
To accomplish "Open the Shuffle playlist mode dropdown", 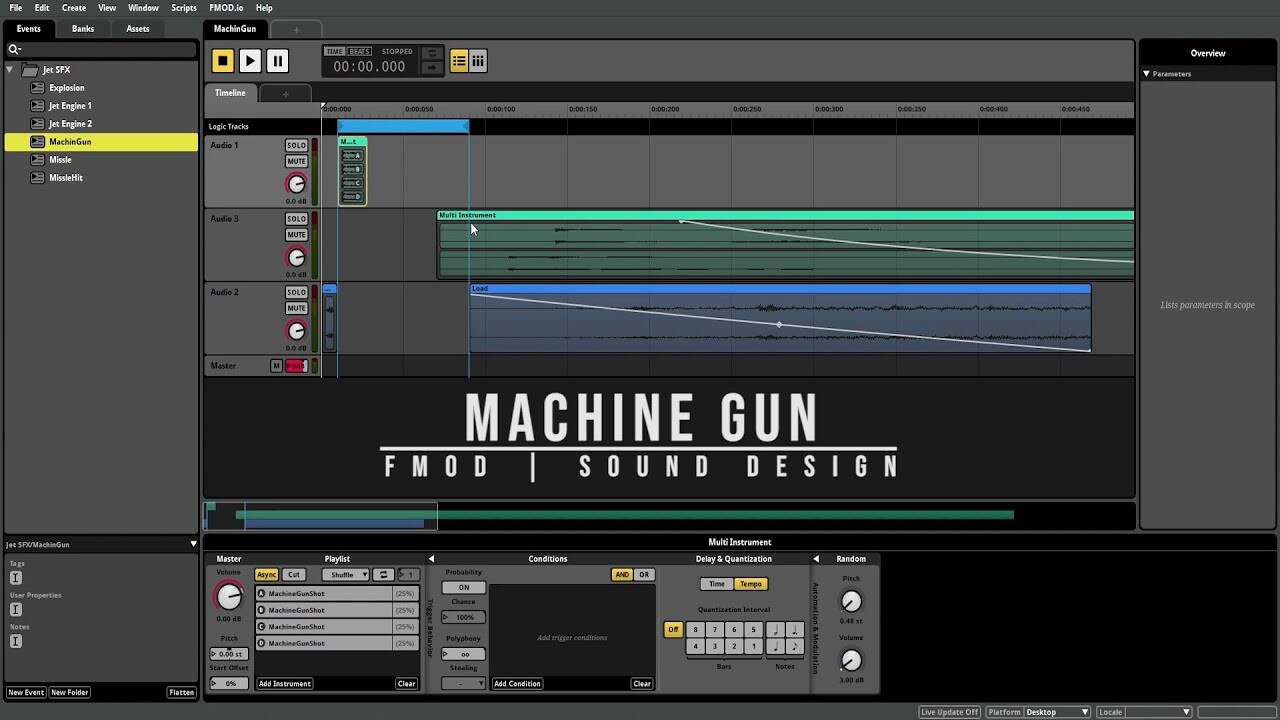I will 345,574.
